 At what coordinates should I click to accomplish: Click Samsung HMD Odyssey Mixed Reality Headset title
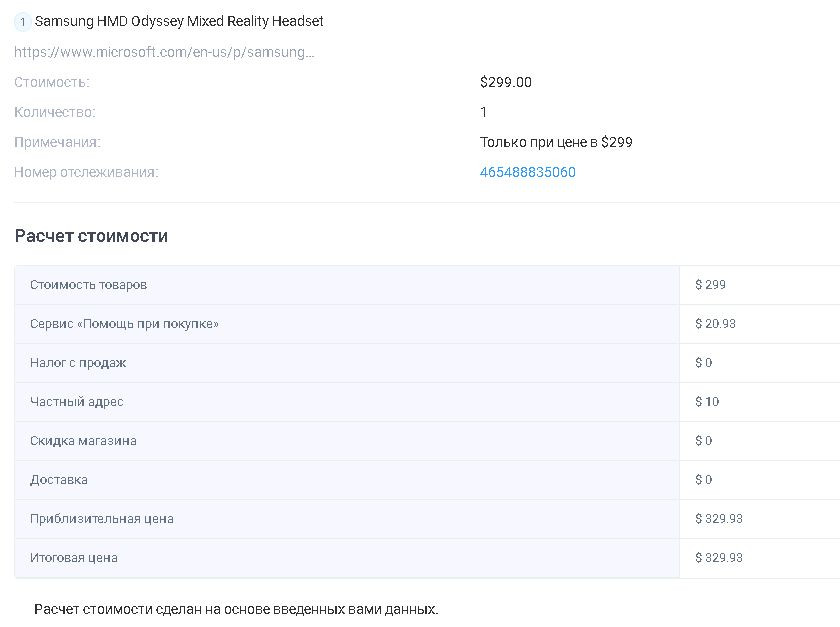[x=179, y=21]
